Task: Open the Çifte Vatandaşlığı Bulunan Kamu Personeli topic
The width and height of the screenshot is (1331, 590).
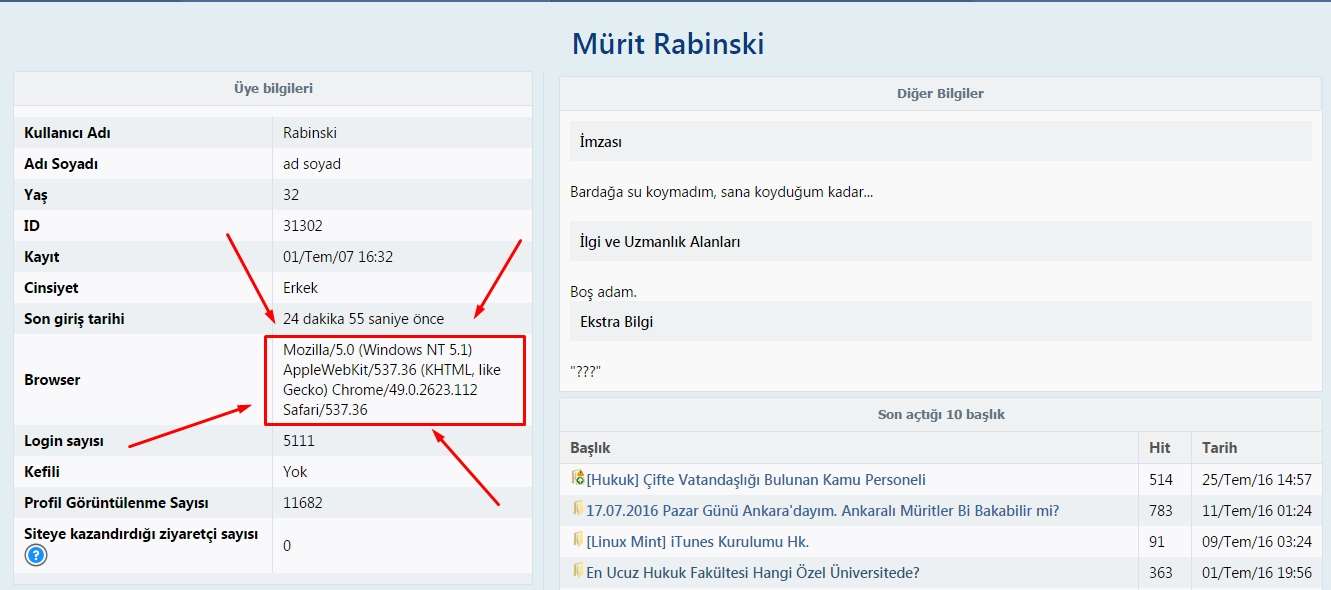Action: coord(756,479)
